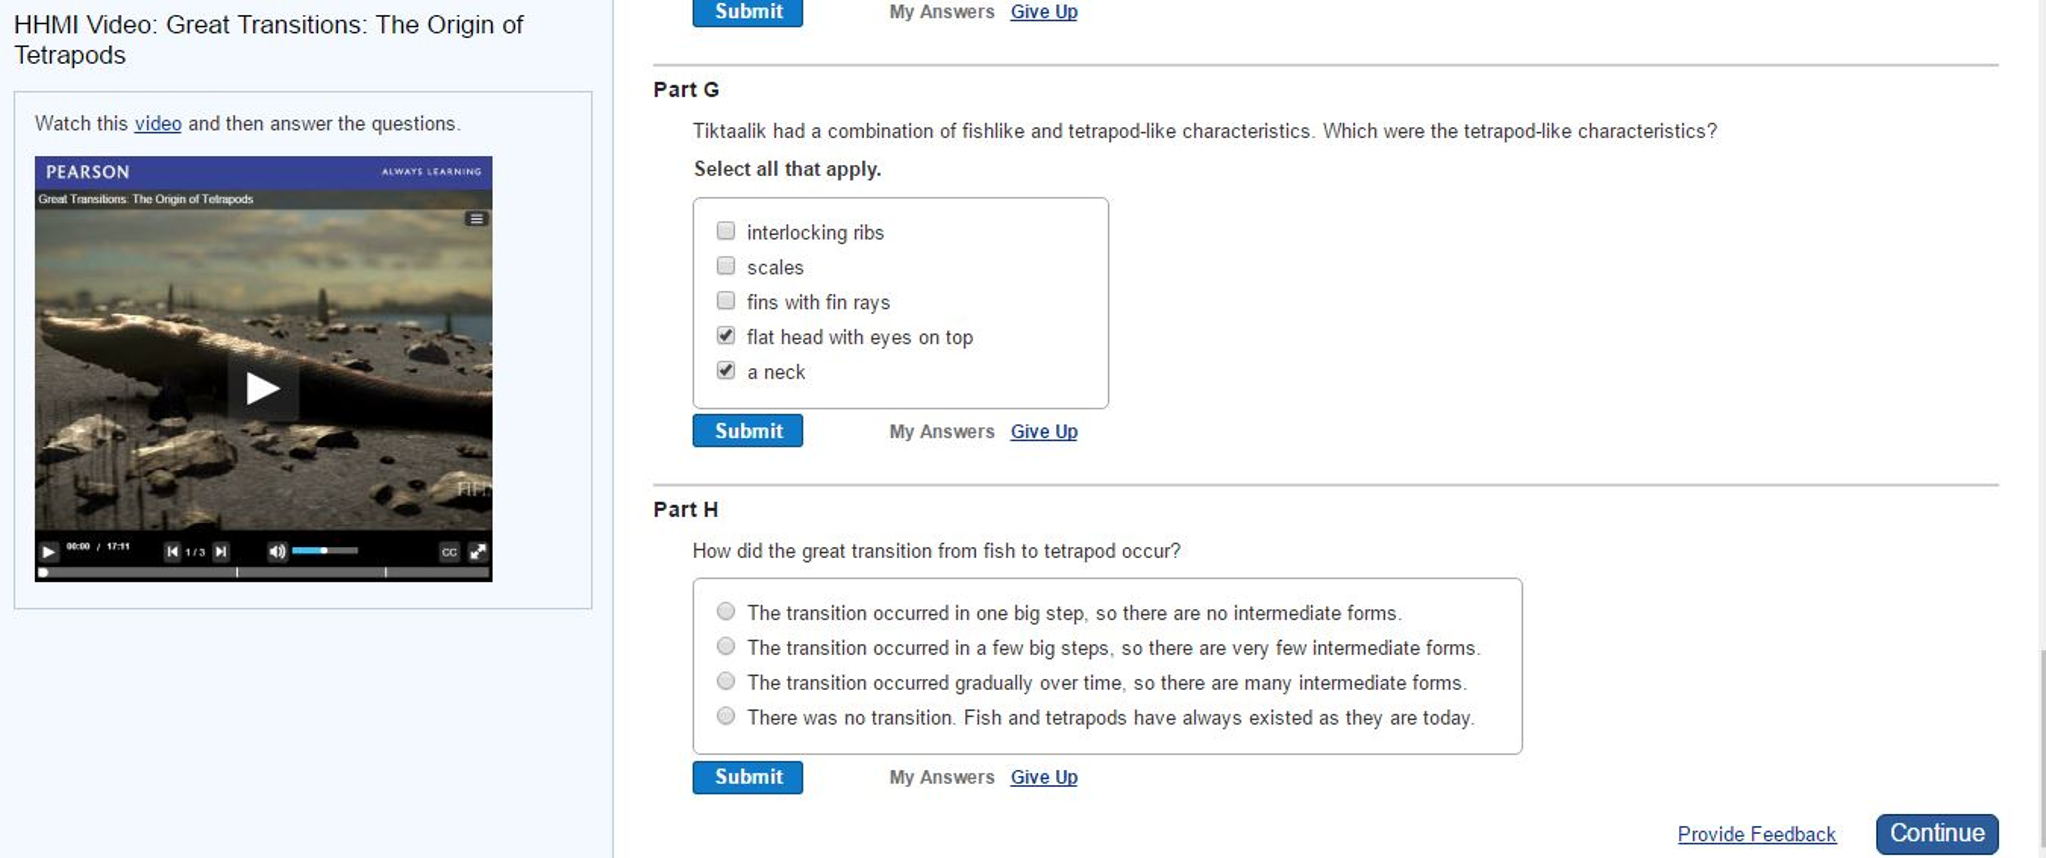This screenshot has width=2046, height=858.
Task: Select the "There was no transition" radio option
Action: tap(726, 717)
